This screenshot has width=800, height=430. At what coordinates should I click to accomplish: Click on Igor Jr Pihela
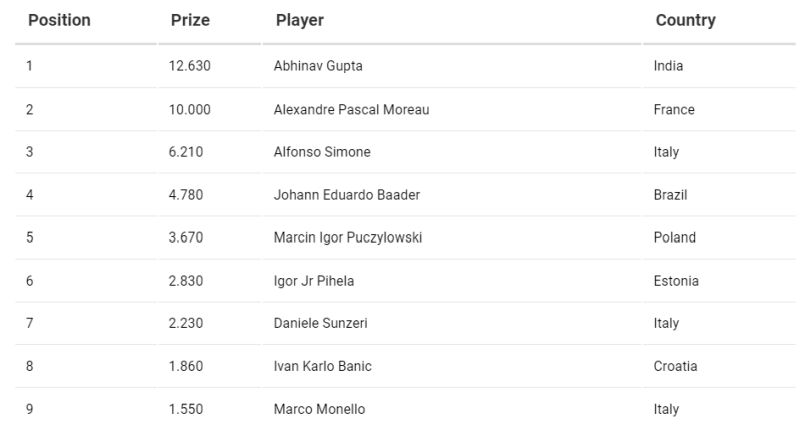pyautogui.click(x=314, y=281)
